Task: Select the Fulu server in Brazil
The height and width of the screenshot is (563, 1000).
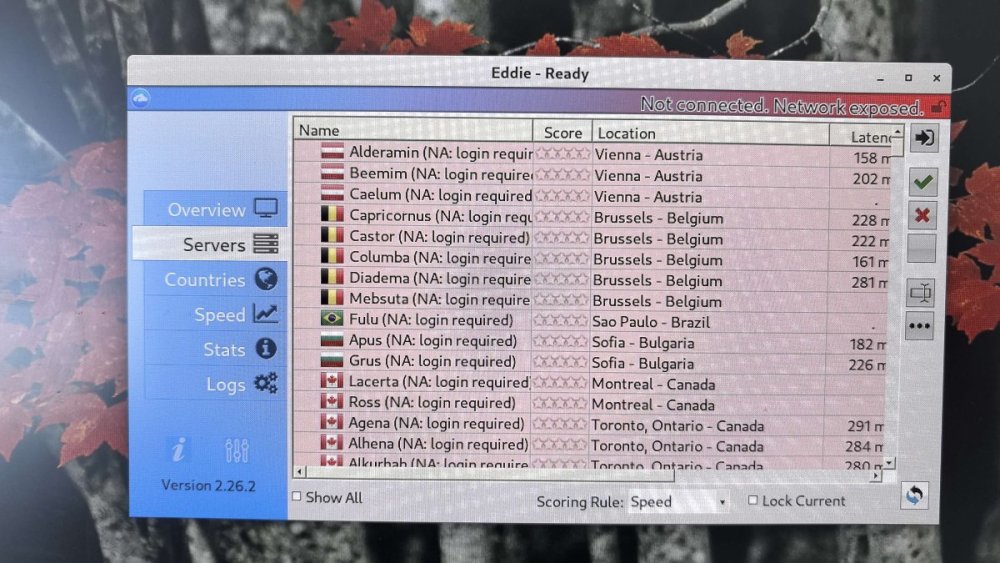Action: pos(591,321)
